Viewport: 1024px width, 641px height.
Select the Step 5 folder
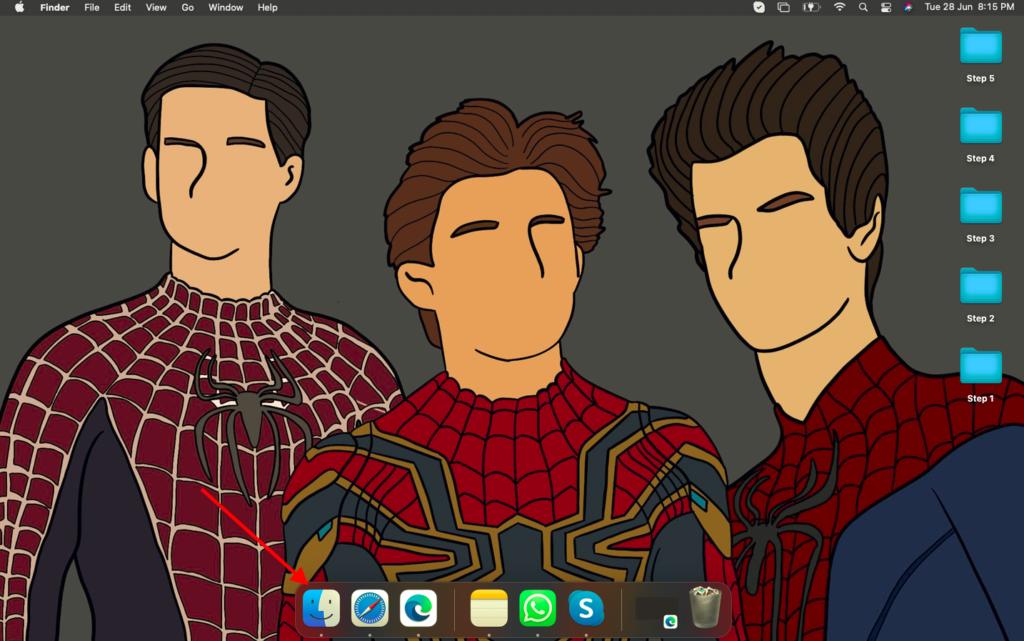coord(980,47)
